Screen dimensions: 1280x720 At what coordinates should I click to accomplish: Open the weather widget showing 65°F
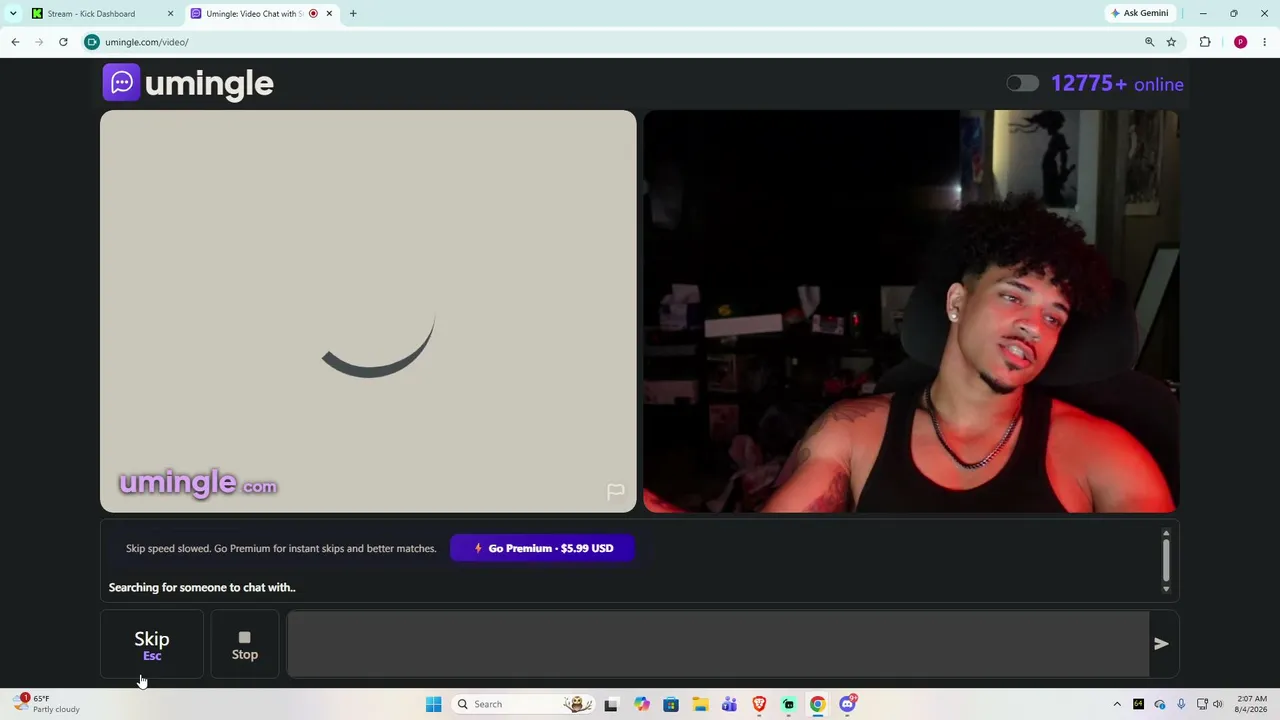pos(47,704)
